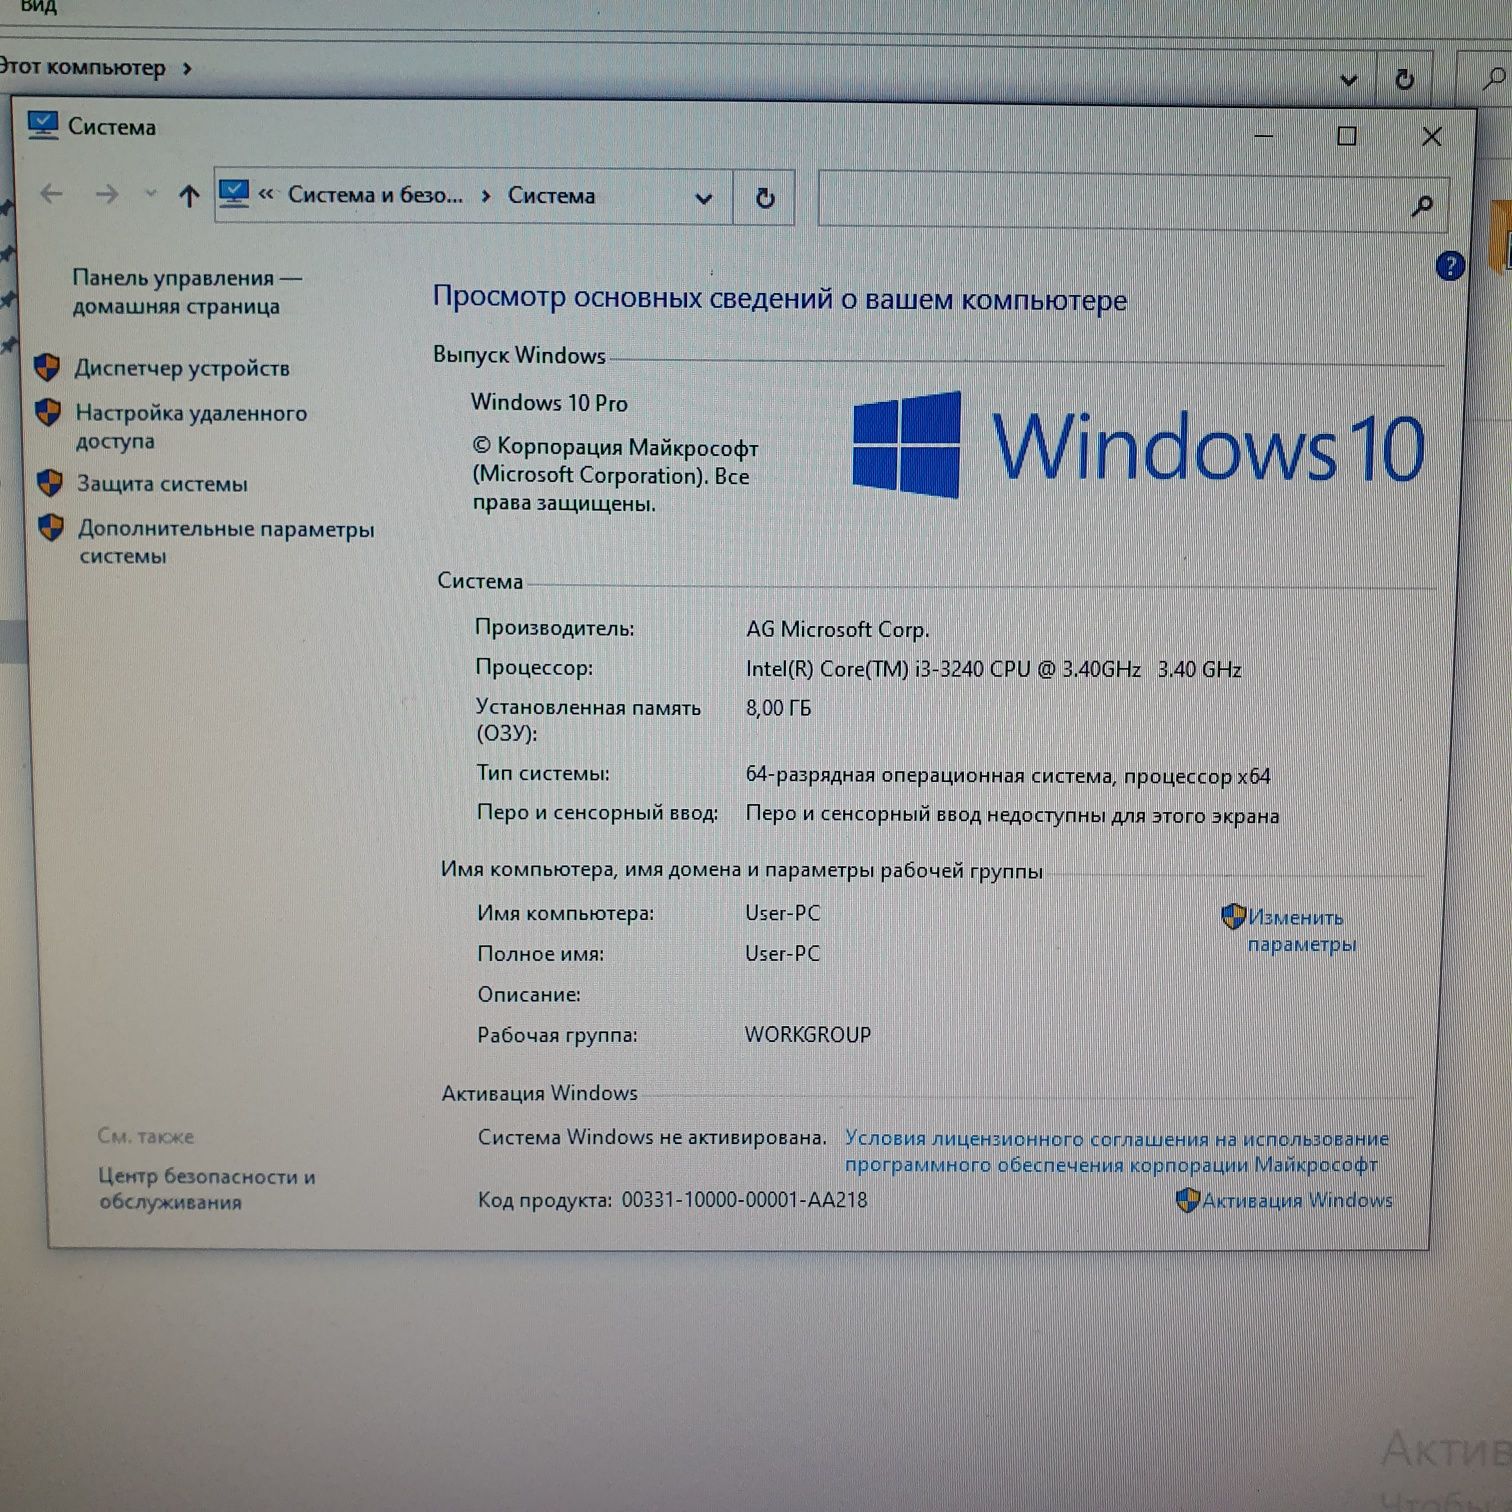Click shield icon beside 'Защита системы'

point(50,483)
